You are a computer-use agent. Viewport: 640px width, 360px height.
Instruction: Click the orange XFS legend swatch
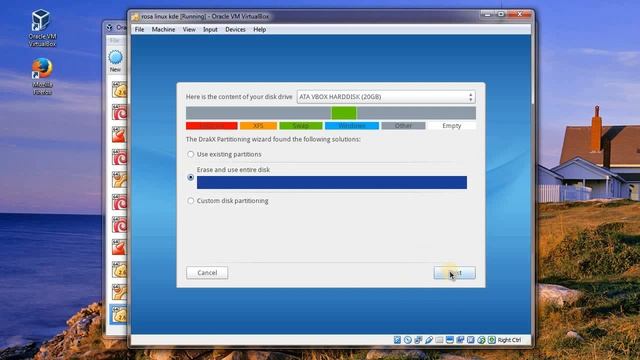pyautogui.click(x=258, y=126)
